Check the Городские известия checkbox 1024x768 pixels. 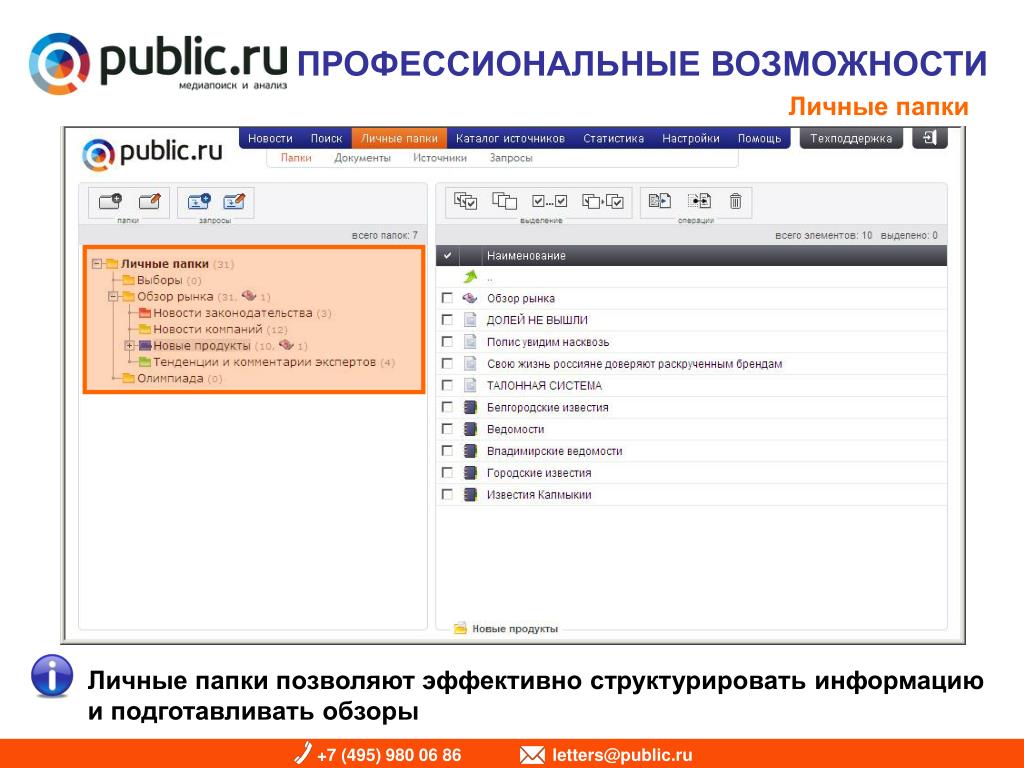tap(447, 472)
